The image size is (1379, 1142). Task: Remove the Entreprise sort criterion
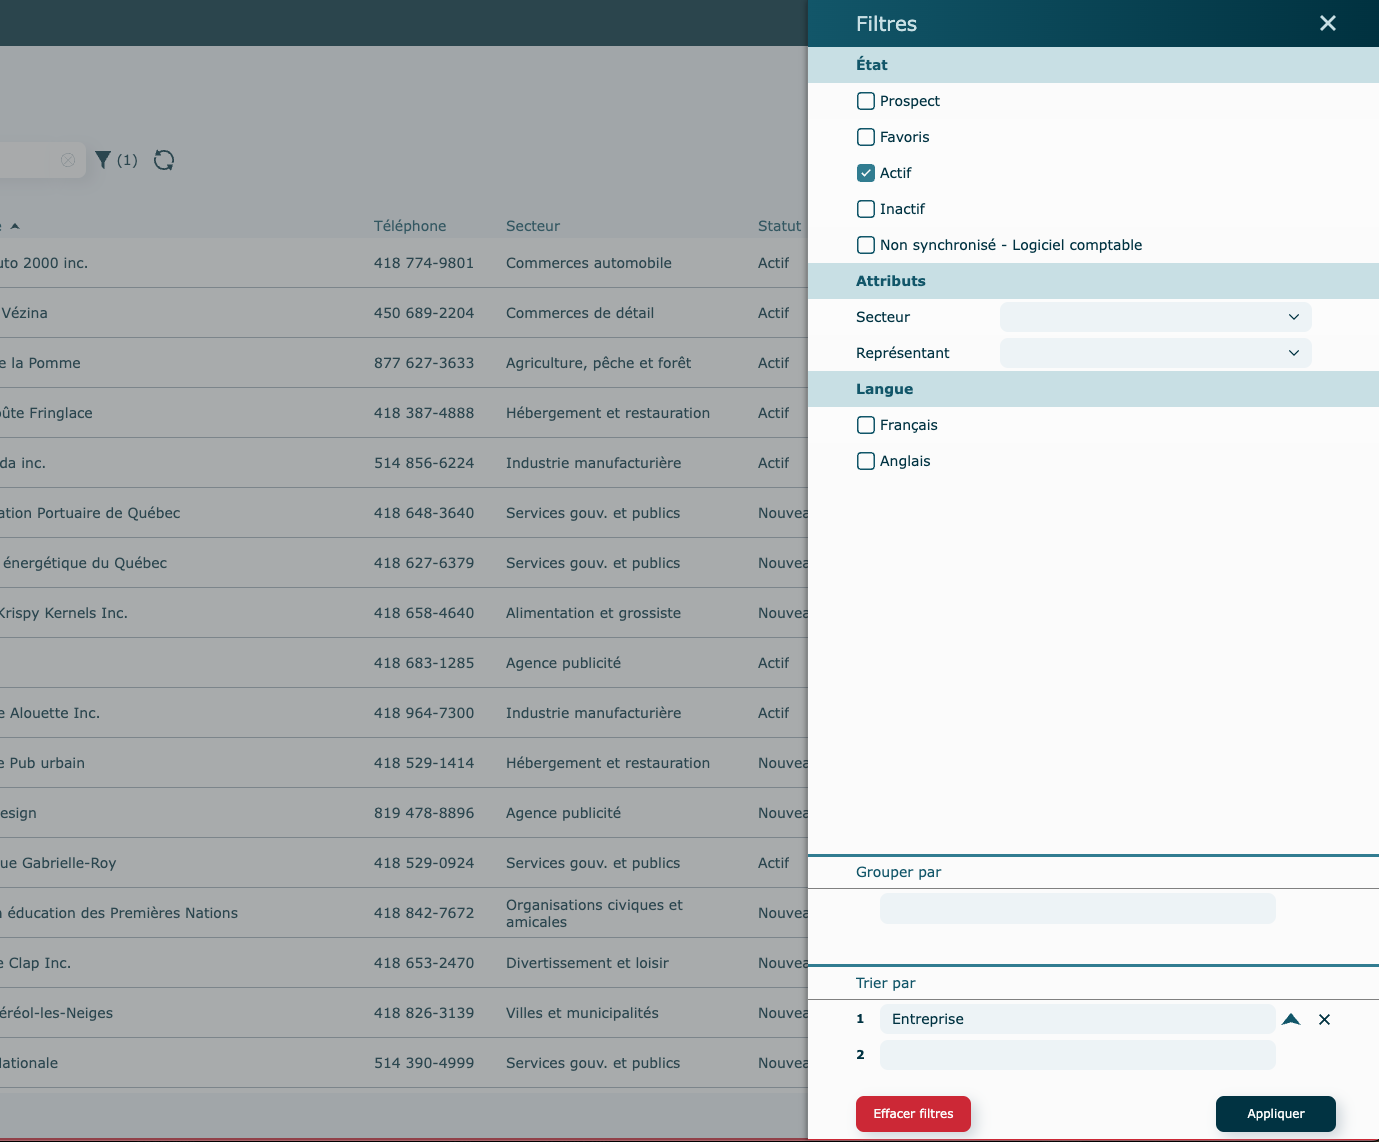(1324, 1019)
